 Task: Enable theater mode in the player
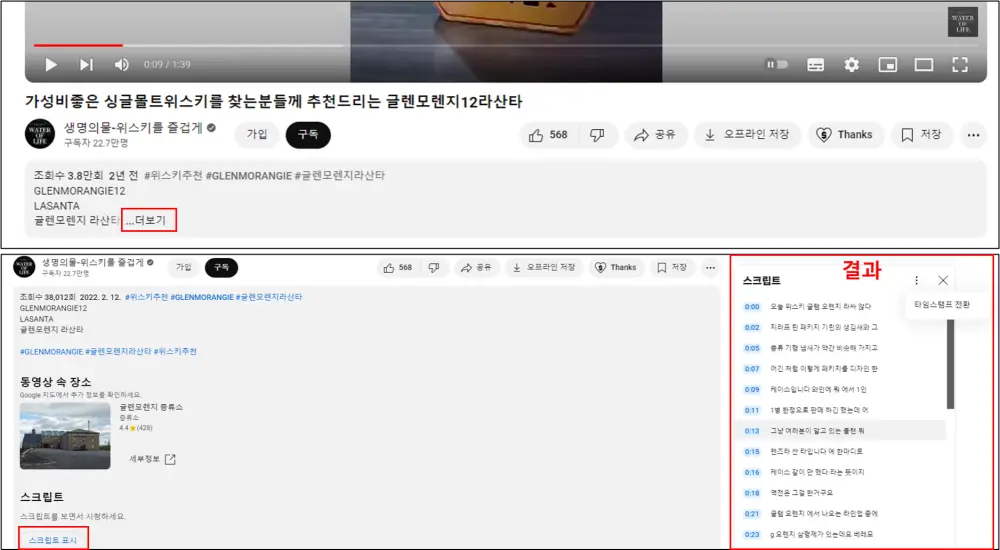tap(924, 64)
